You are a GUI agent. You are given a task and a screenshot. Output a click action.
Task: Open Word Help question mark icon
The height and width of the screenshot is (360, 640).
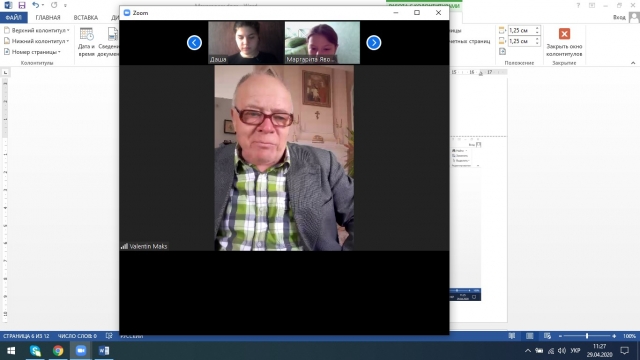coord(578,5)
